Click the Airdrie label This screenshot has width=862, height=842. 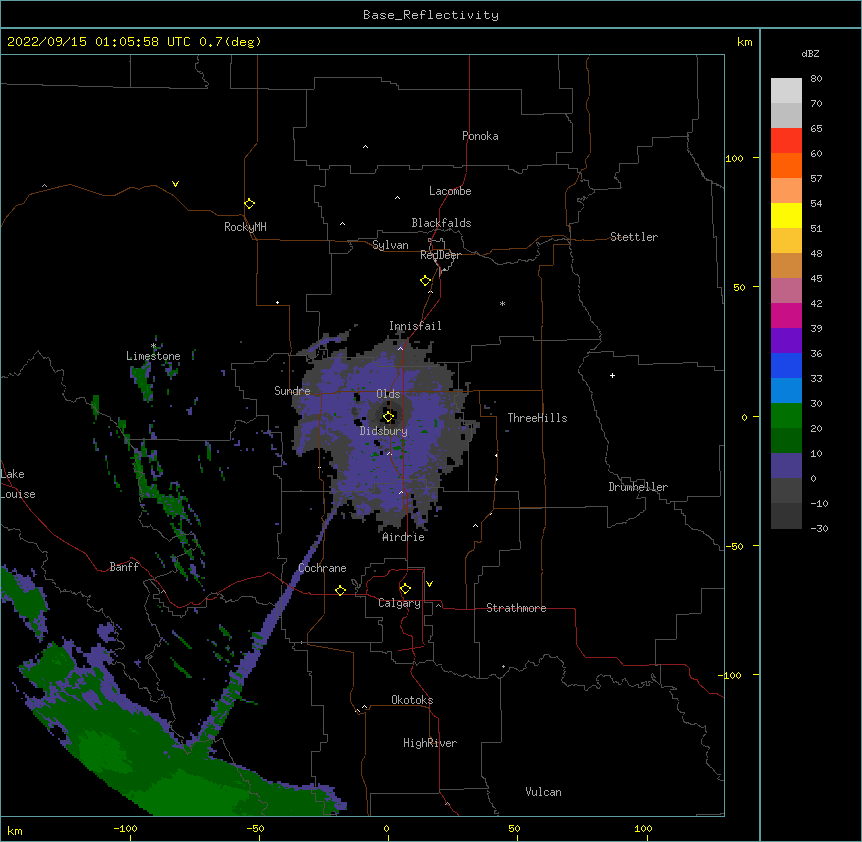pyautogui.click(x=403, y=537)
